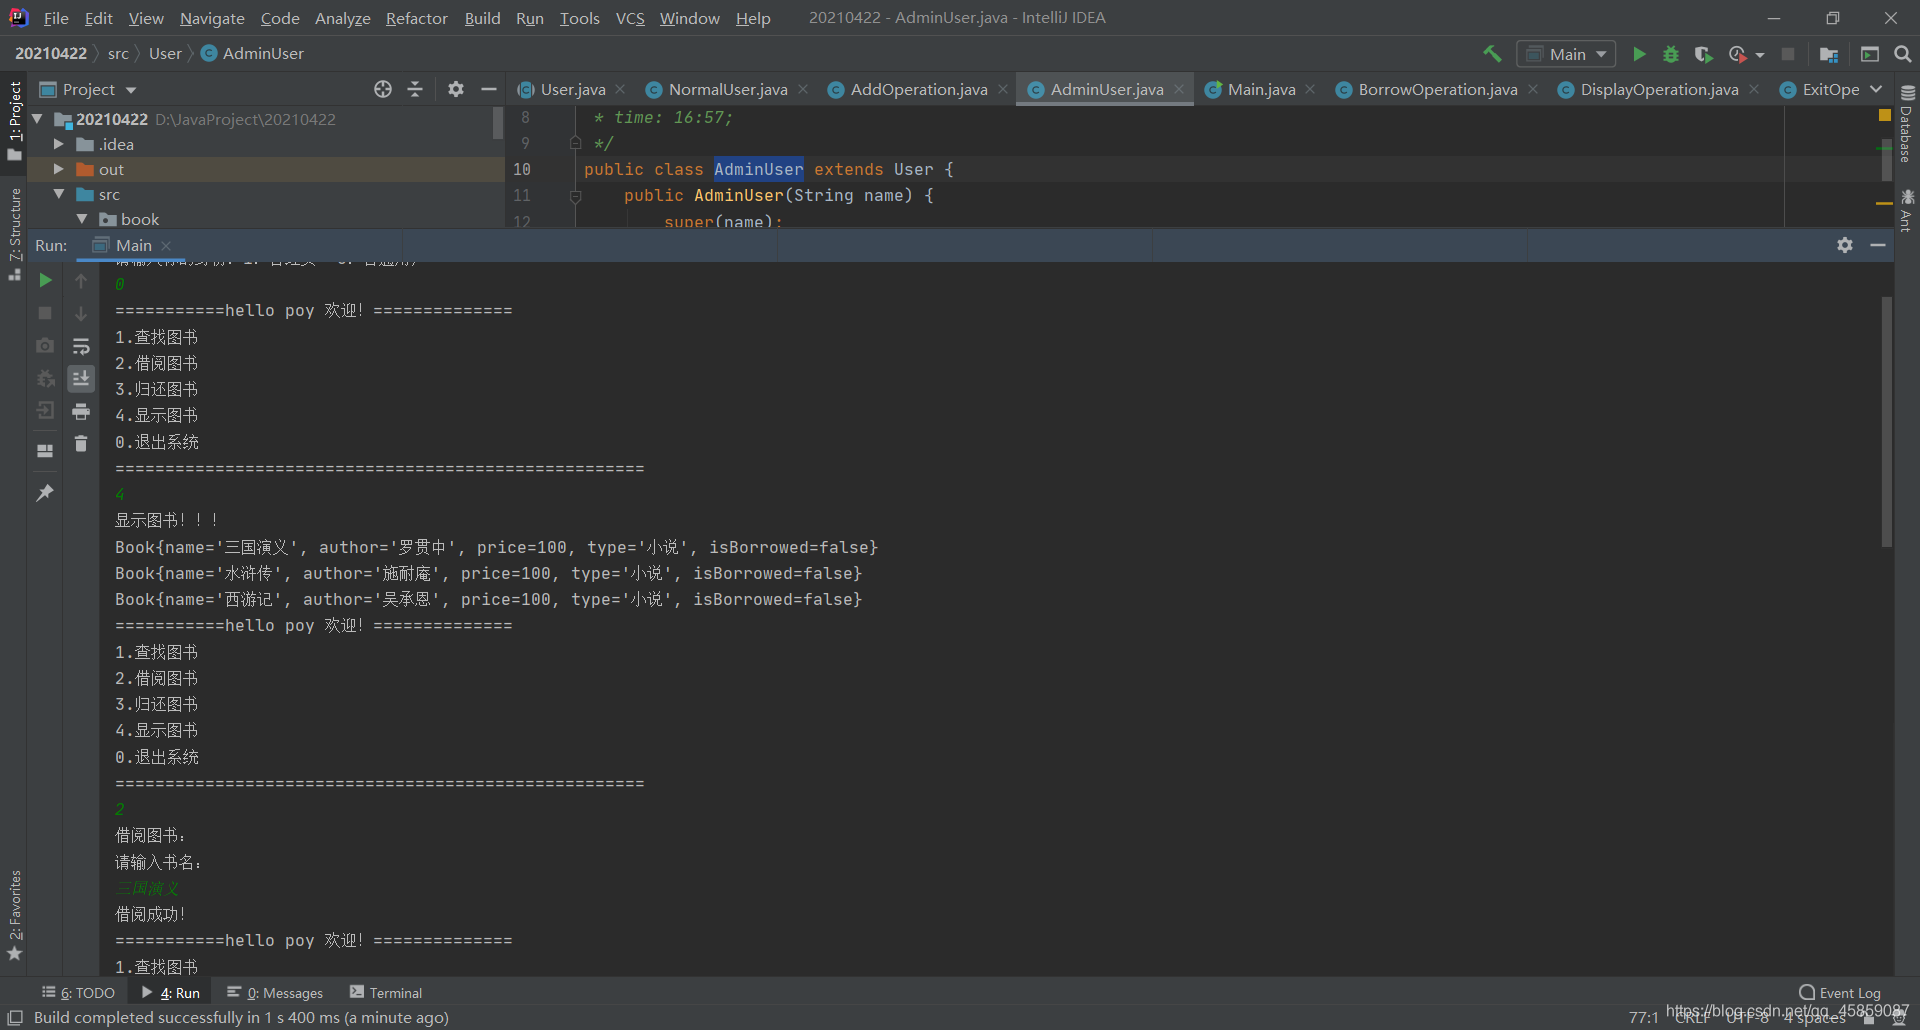Open Search Everywhere magnifier icon
This screenshot has height=1030, width=1920.
pos(1903,54)
